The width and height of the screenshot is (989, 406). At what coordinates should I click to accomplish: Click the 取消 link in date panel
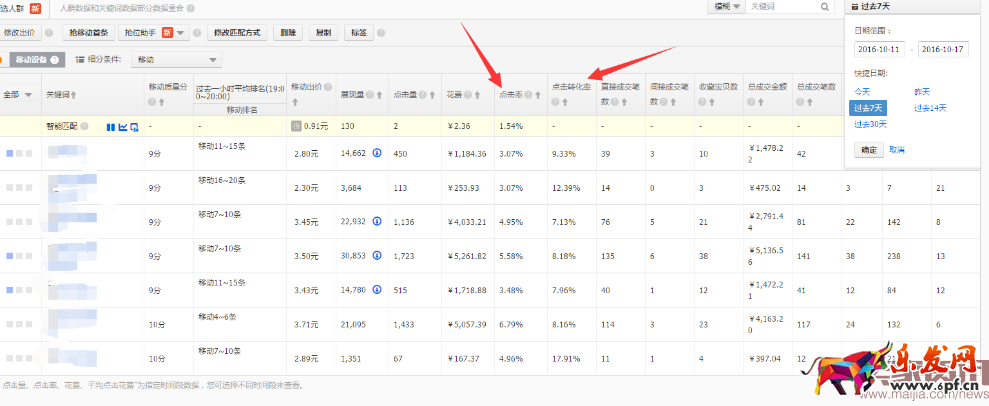[897, 149]
